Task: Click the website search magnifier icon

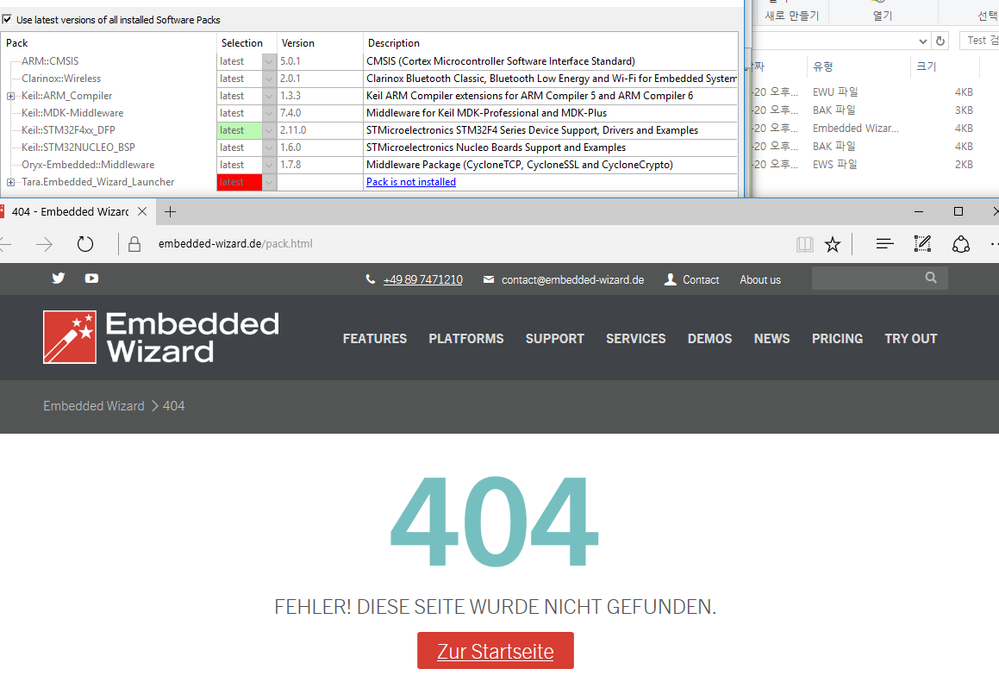Action: tap(931, 278)
